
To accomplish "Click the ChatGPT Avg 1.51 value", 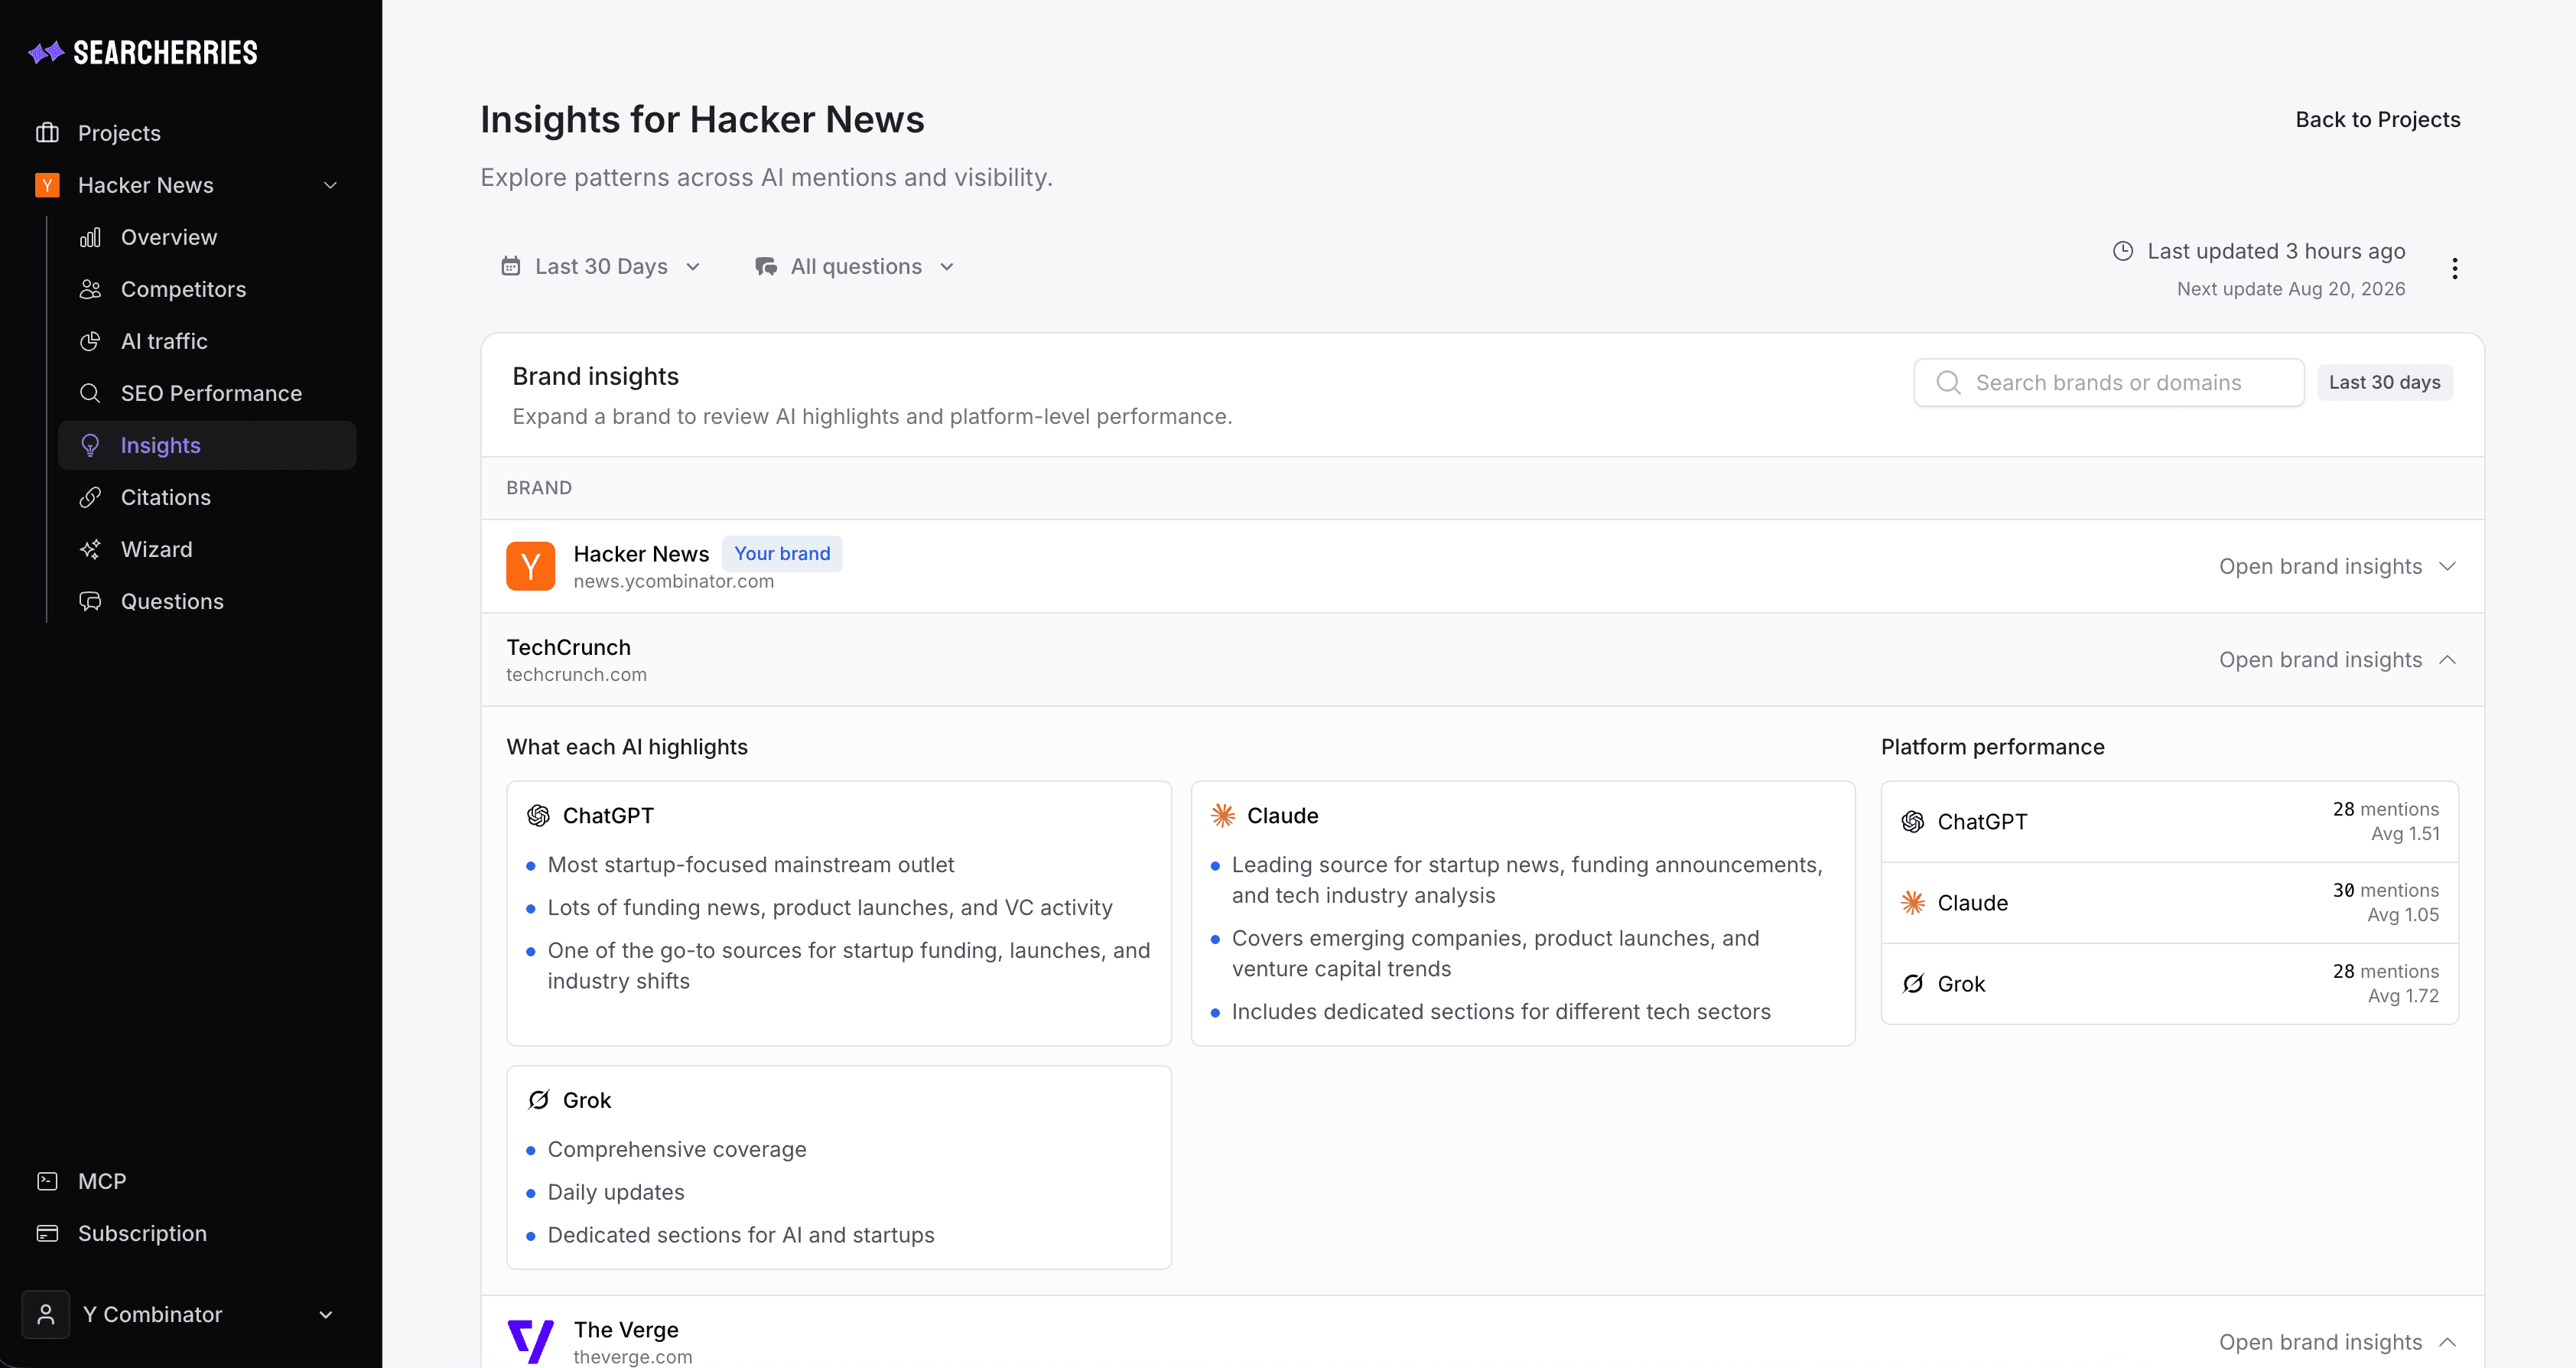I will 2405,834.
